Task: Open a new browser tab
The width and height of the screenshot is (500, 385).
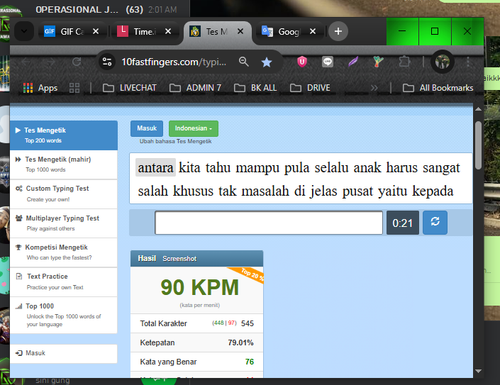Action: [338, 31]
